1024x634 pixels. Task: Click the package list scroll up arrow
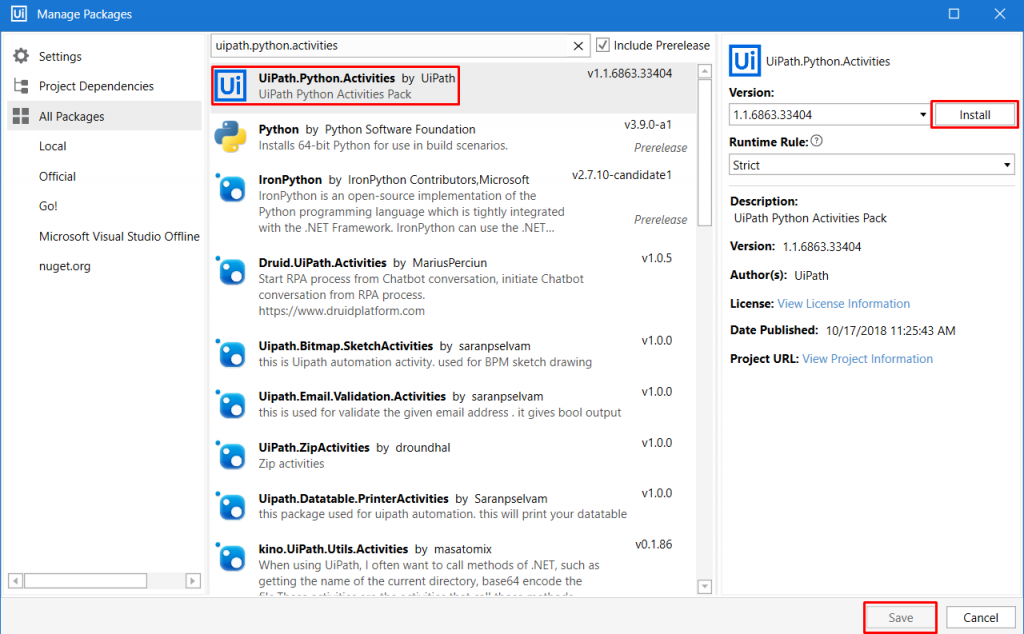click(x=705, y=71)
